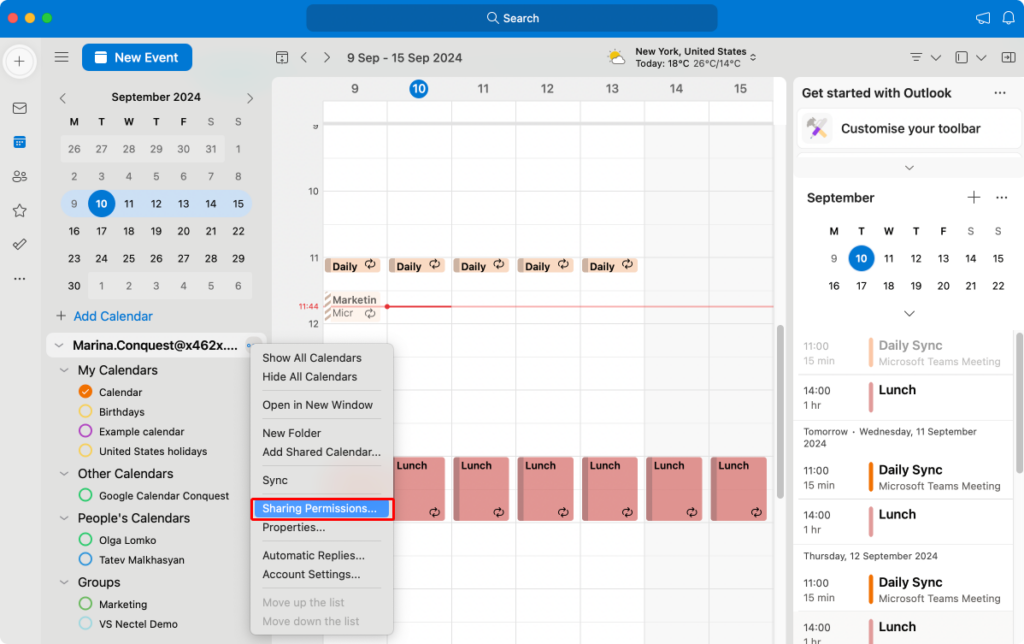
Task: Click the New Event button
Action: pos(137,57)
